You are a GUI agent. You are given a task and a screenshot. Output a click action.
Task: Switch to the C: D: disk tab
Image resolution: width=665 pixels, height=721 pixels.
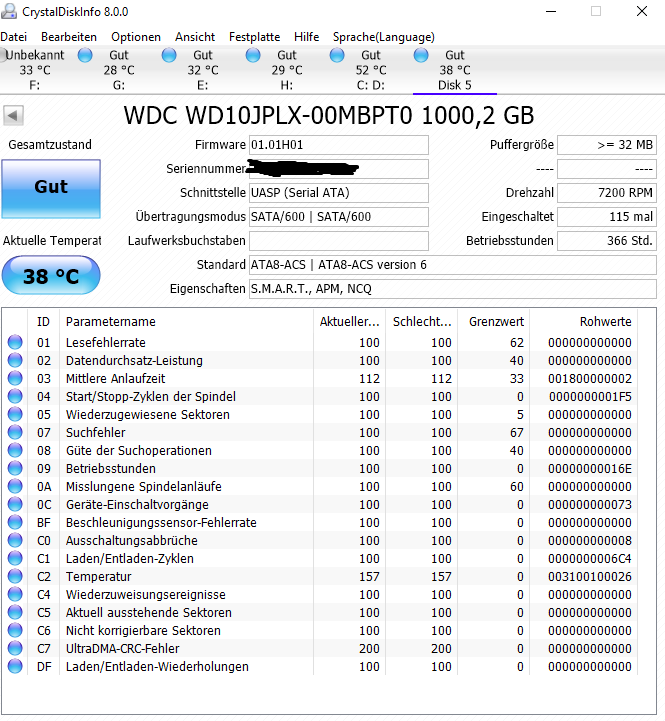(x=371, y=70)
